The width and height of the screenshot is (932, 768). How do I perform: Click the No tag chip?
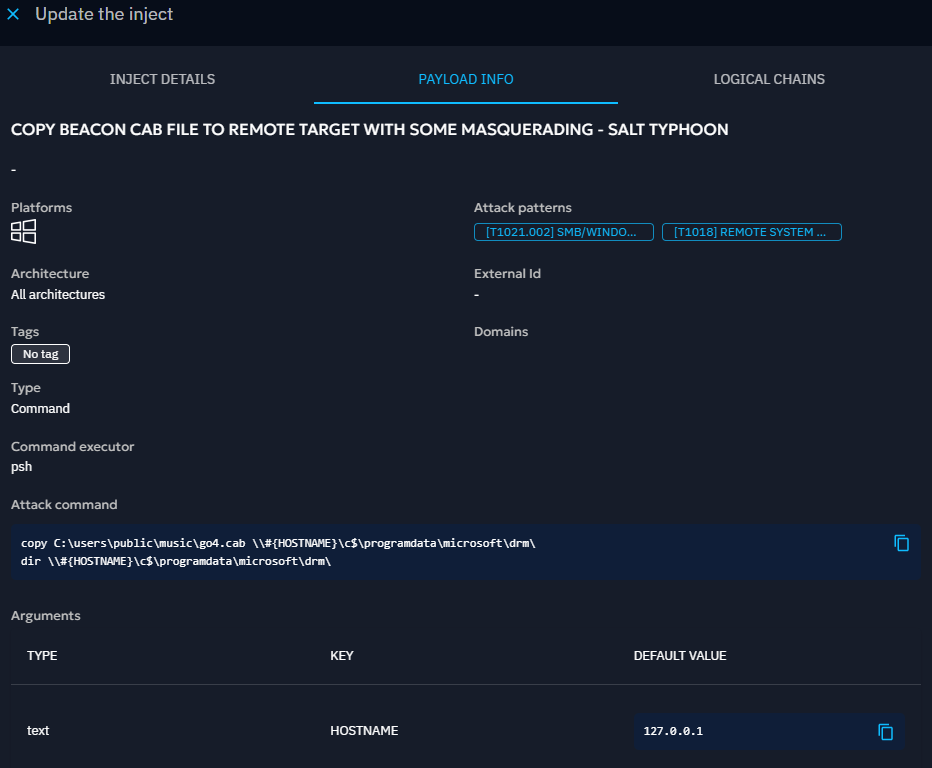tap(40, 354)
